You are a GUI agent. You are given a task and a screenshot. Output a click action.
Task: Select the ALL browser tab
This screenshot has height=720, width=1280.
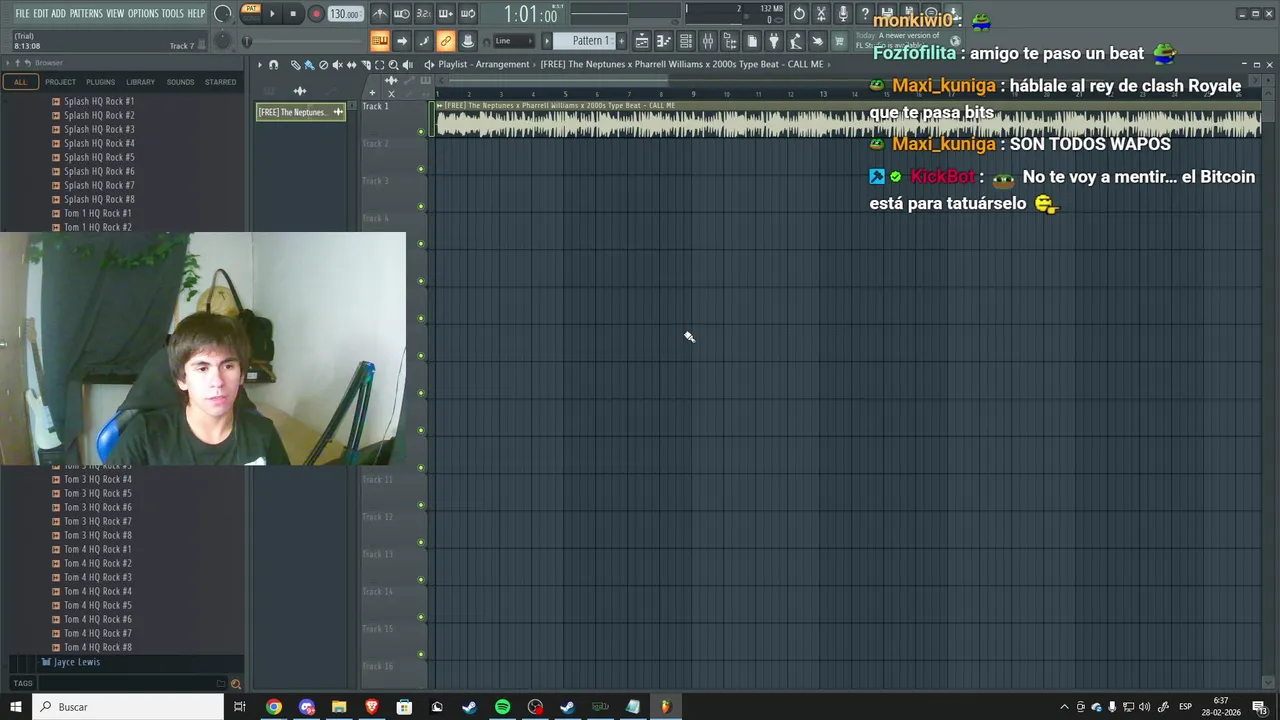click(x=20, y=82)
